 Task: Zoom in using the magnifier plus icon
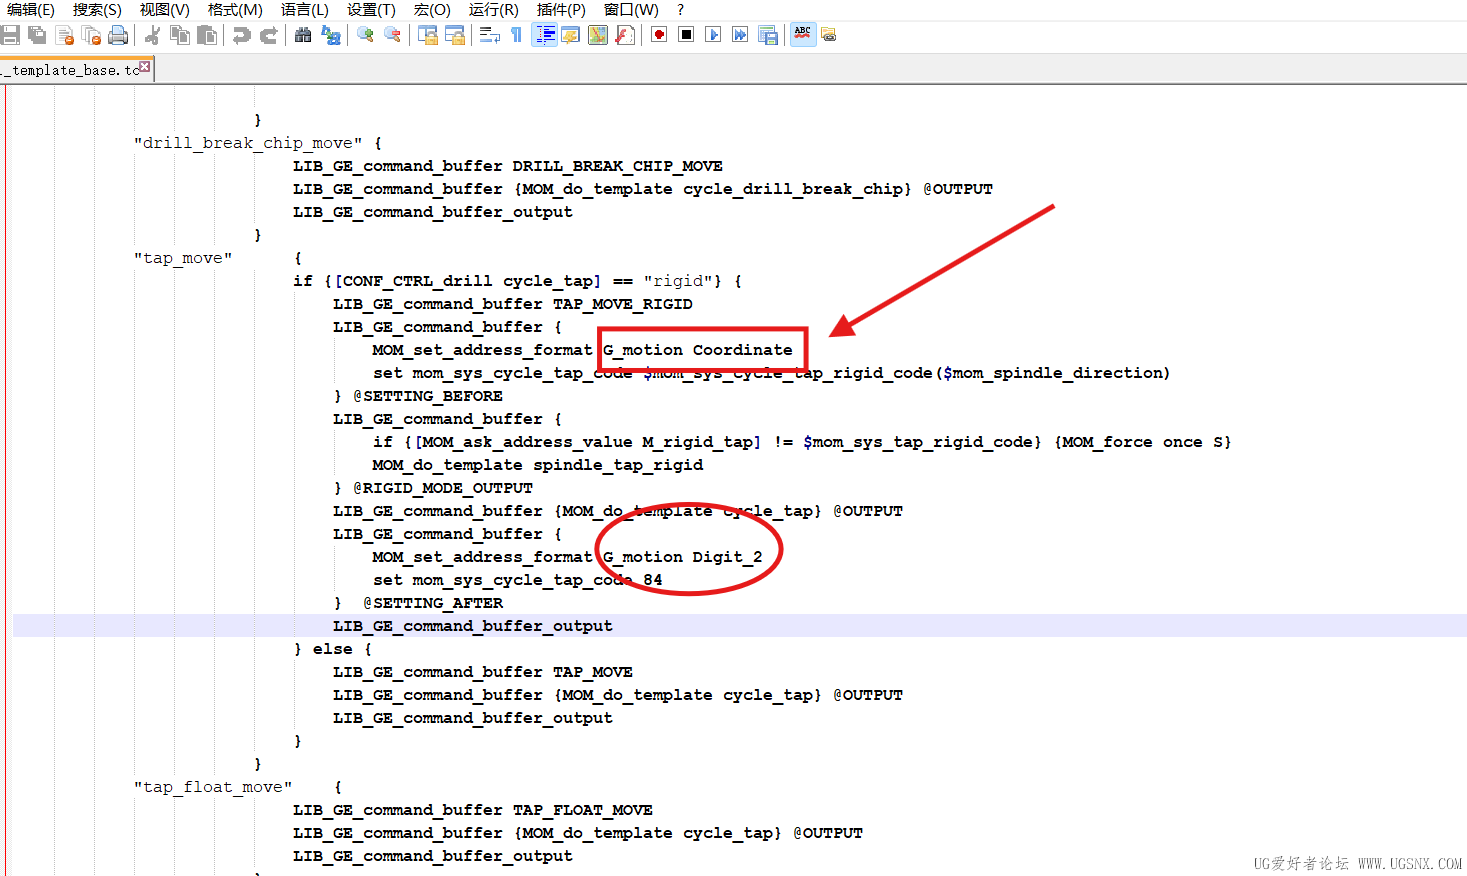tap(365, 36)
